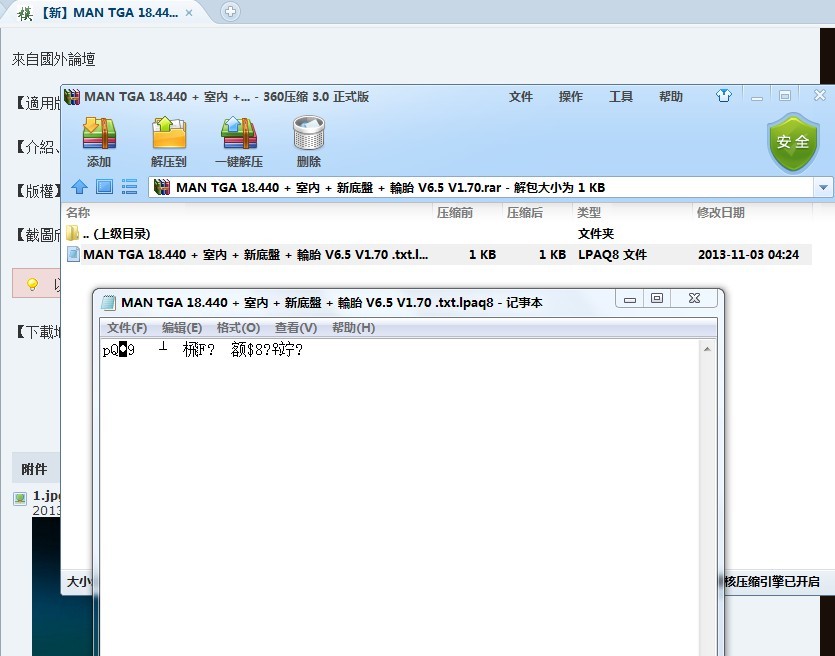Open Notepad 格式(O) menu
The image size is (835, 656).
[x=238, y=328]
